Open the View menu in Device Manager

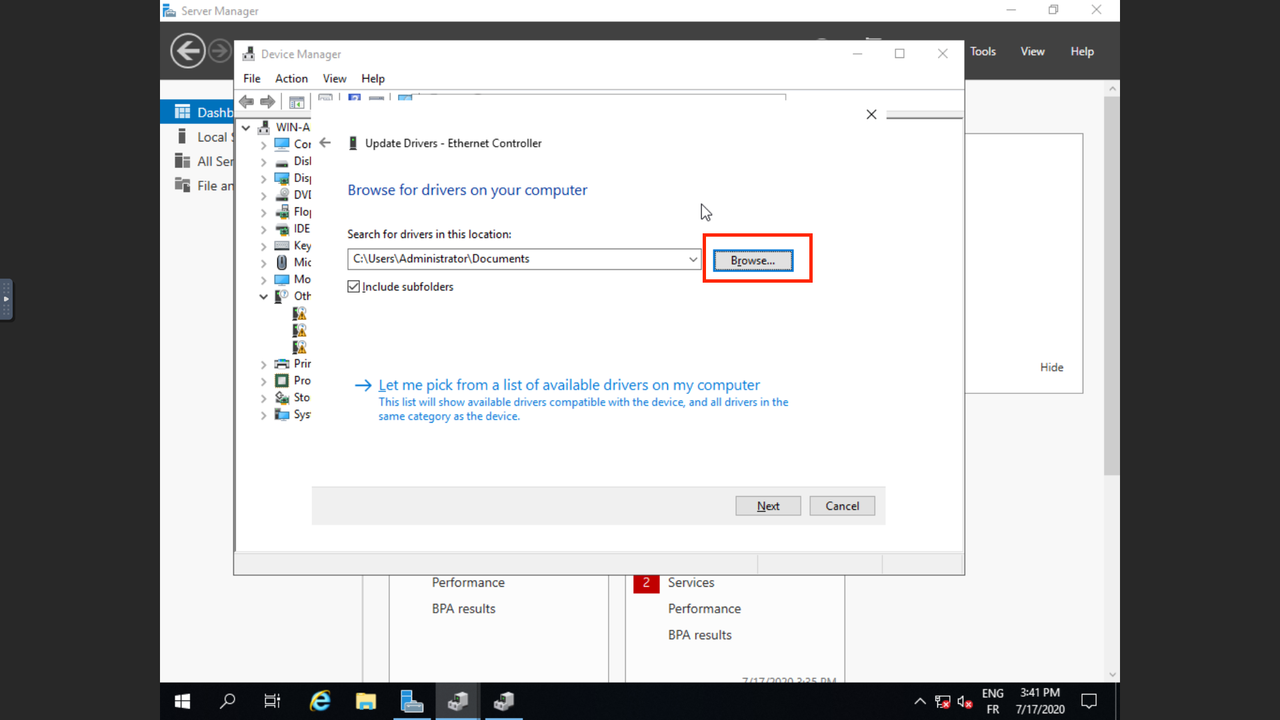334,78
